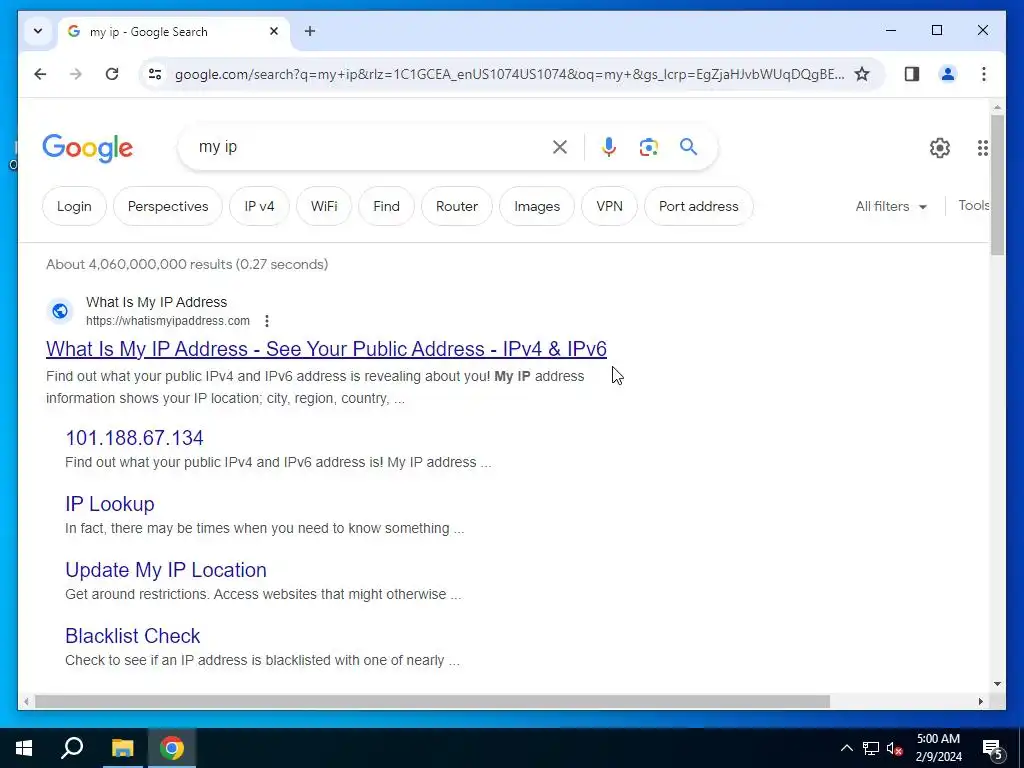Select the Router filter chip
The image size is (1024, 768).
456,206
